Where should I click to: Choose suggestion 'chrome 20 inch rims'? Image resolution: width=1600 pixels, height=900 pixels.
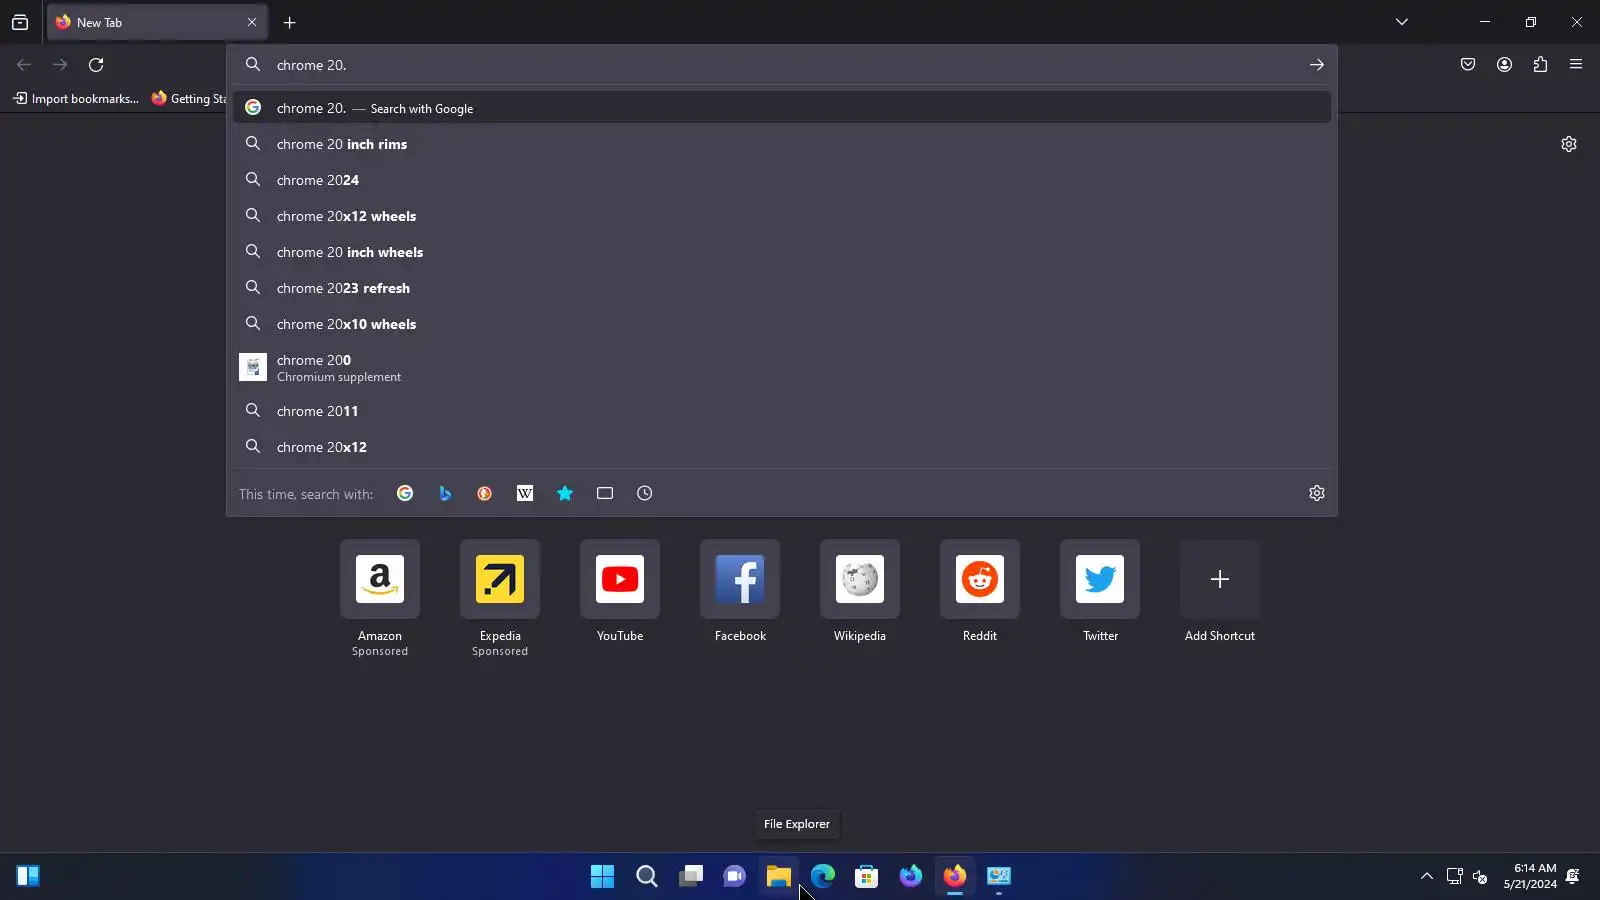(x=782, y=144)
